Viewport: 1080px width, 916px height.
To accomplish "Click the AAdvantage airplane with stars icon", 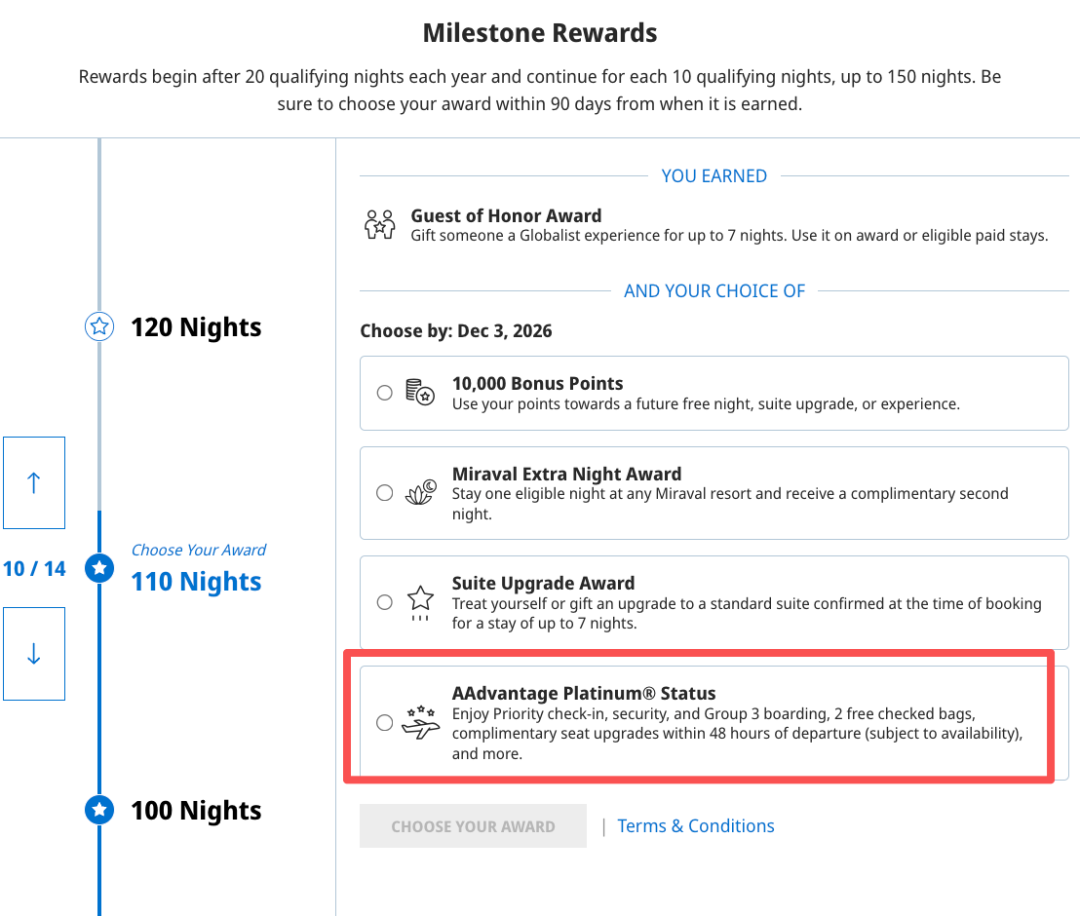I will pyautogui.click(x=421, y=722).
